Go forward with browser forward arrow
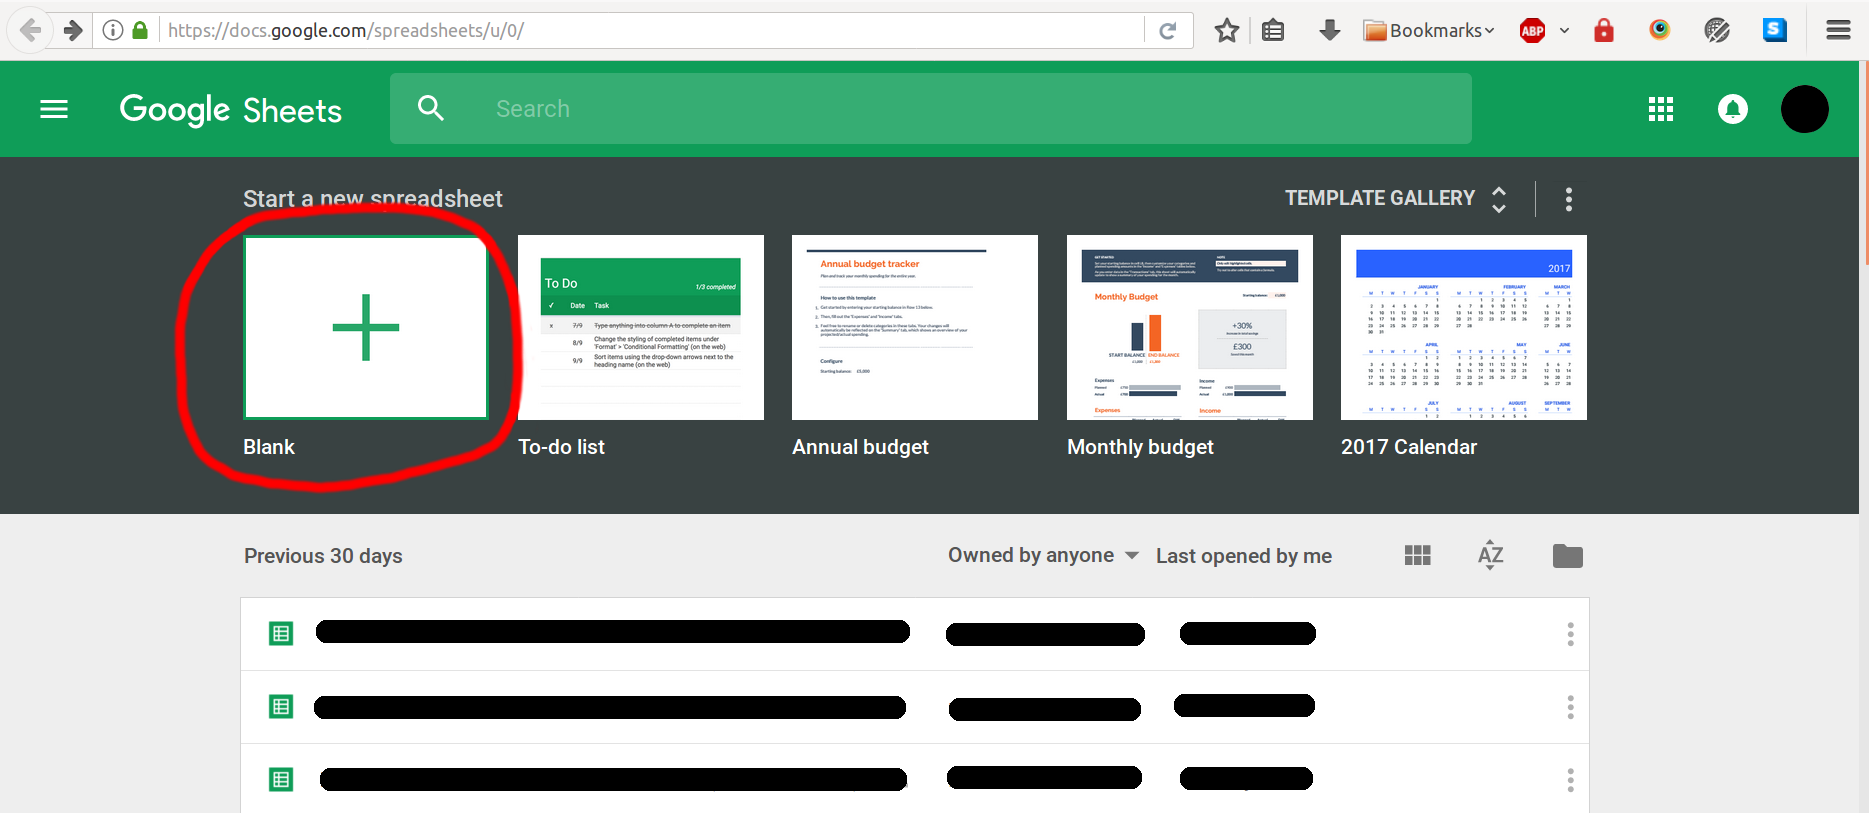 coord(73,30)
